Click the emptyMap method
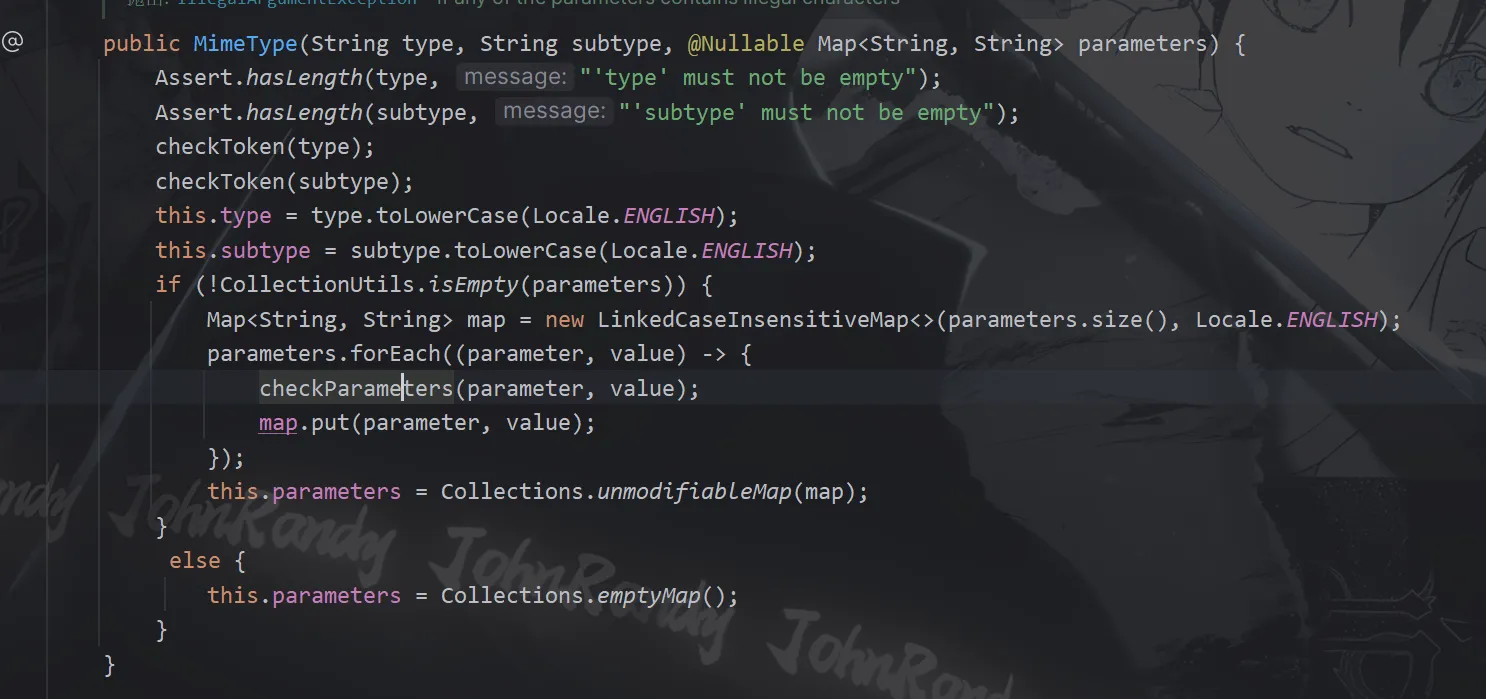1486x699 pixels. 649,596
